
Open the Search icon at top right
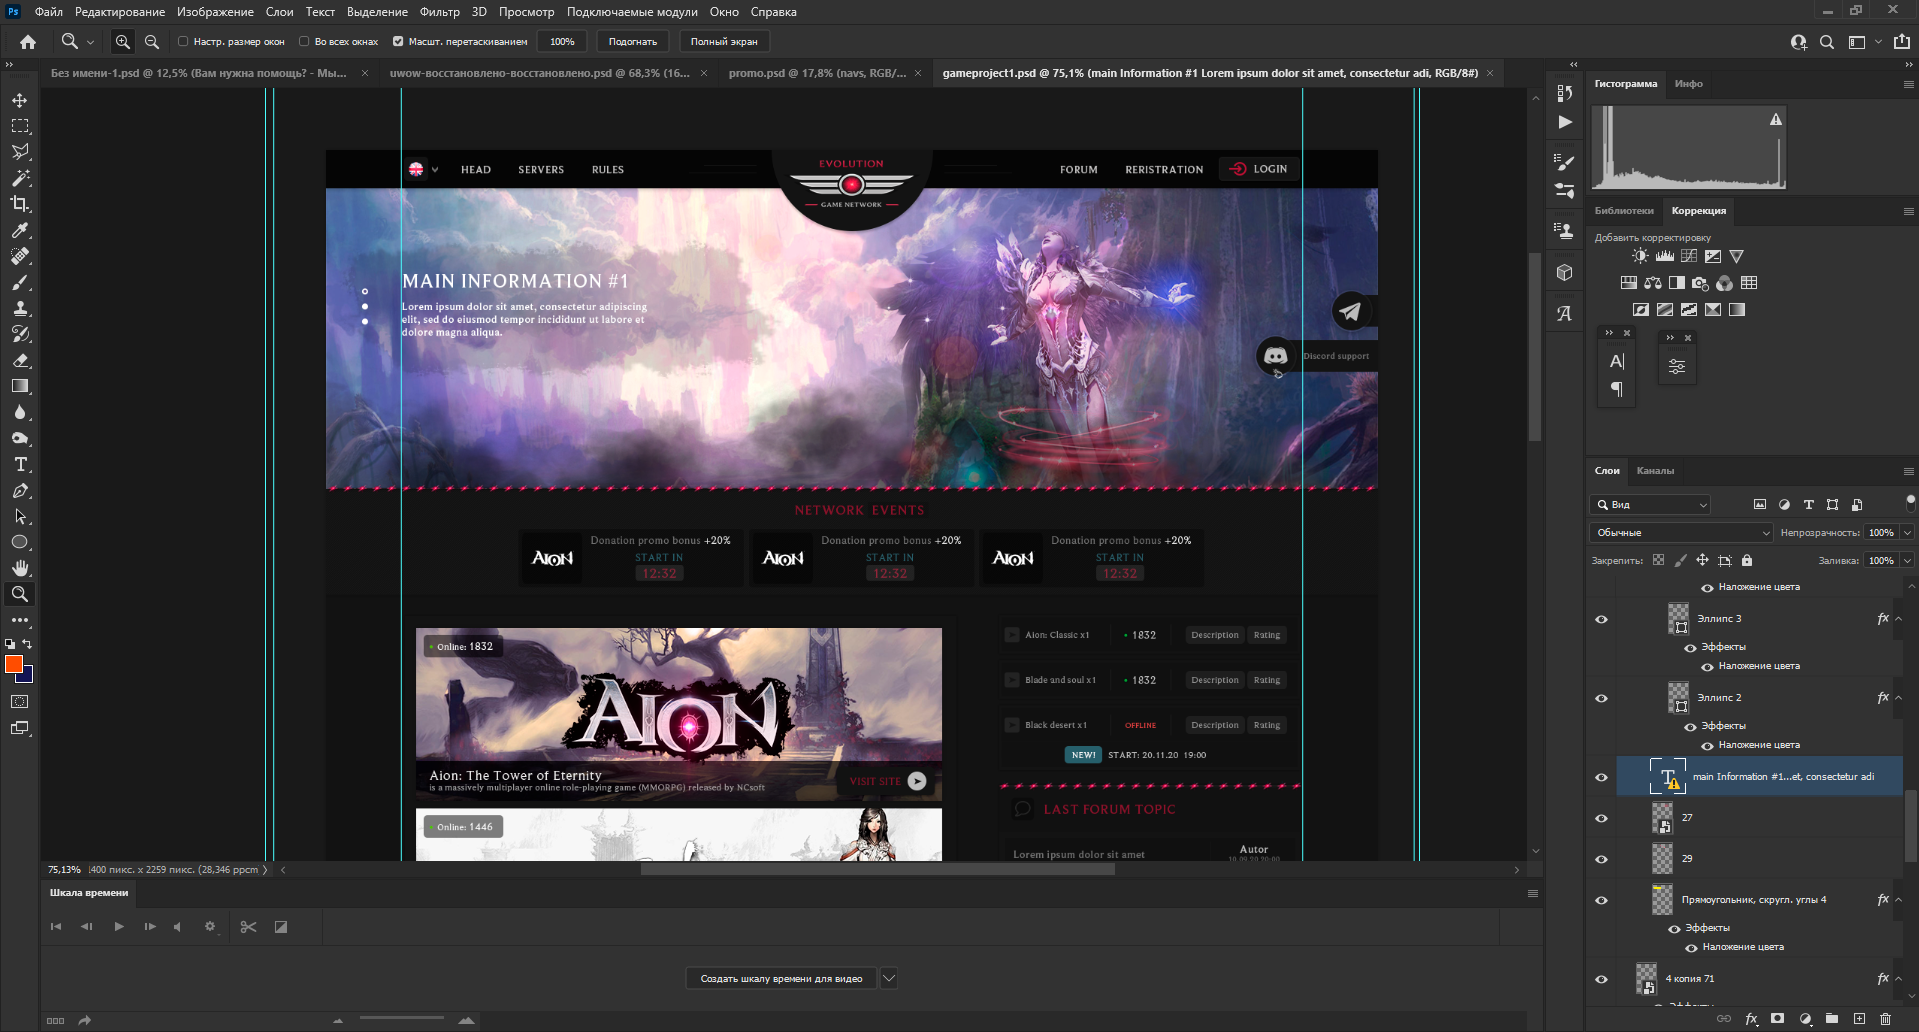point(1827,42)
